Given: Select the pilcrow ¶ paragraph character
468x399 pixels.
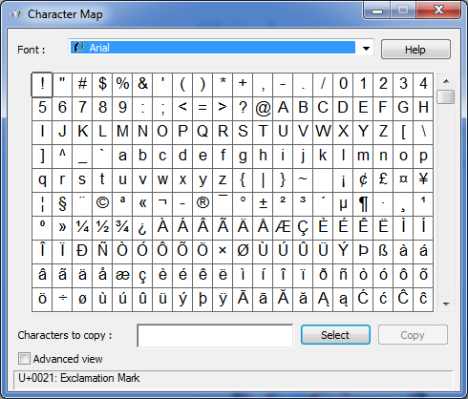Looking at the screenshot, I should pyautogui.click(x=363, y=203).
